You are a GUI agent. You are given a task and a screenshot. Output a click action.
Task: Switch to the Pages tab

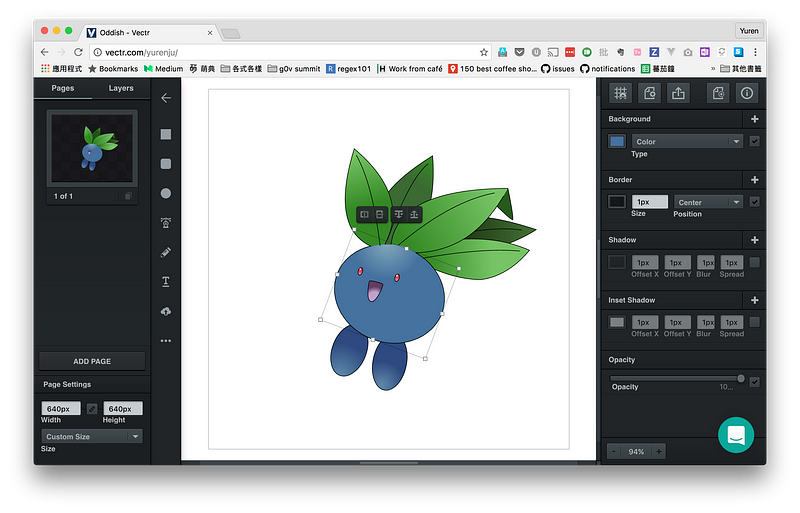click(x=63, y=88)
